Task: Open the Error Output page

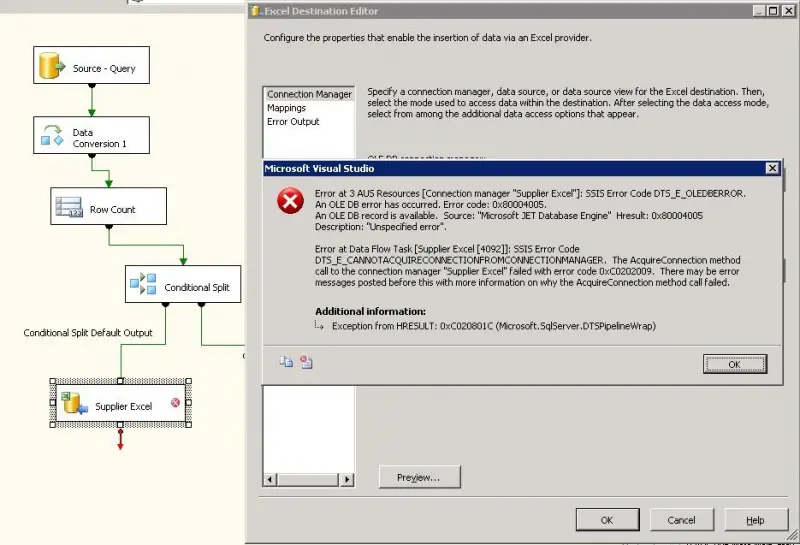Action: [x=293, y=121]
